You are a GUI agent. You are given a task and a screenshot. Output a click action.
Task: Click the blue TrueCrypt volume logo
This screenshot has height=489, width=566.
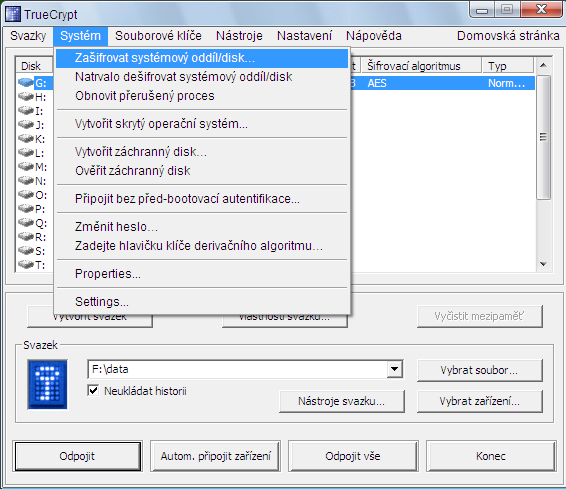click(48, 384)
